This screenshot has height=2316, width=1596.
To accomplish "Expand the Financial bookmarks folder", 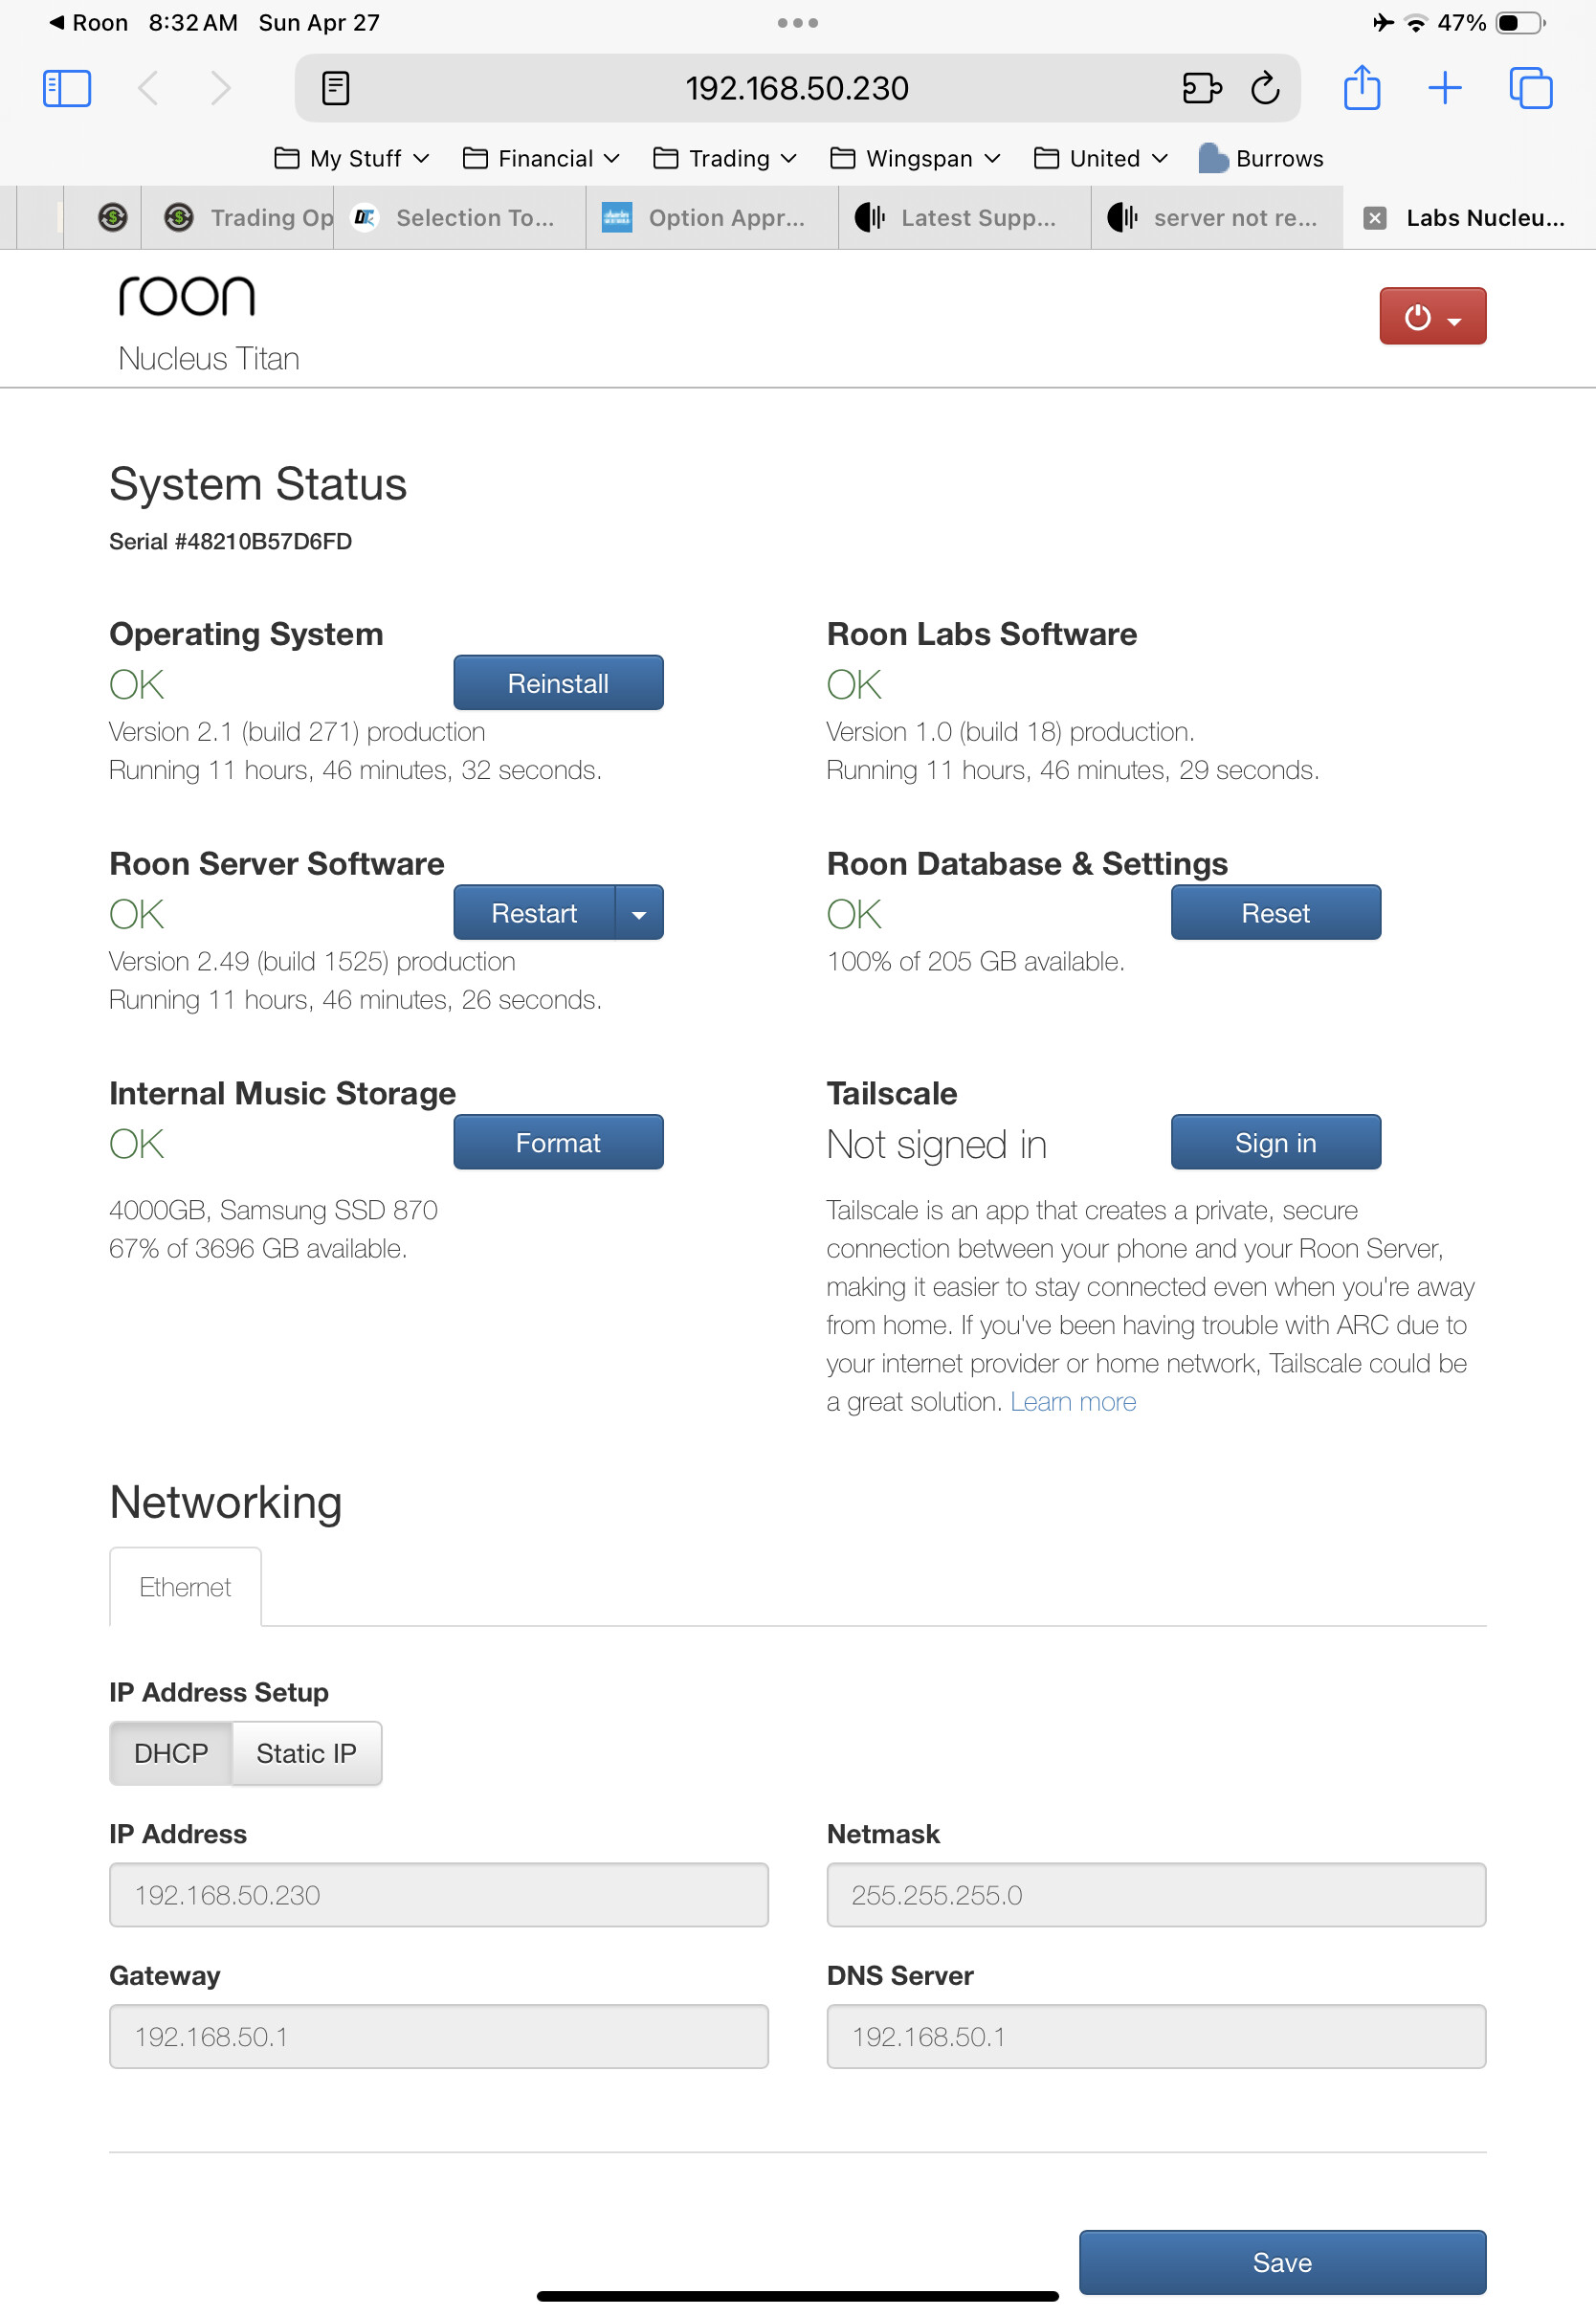I will click(x=541, y=158).
